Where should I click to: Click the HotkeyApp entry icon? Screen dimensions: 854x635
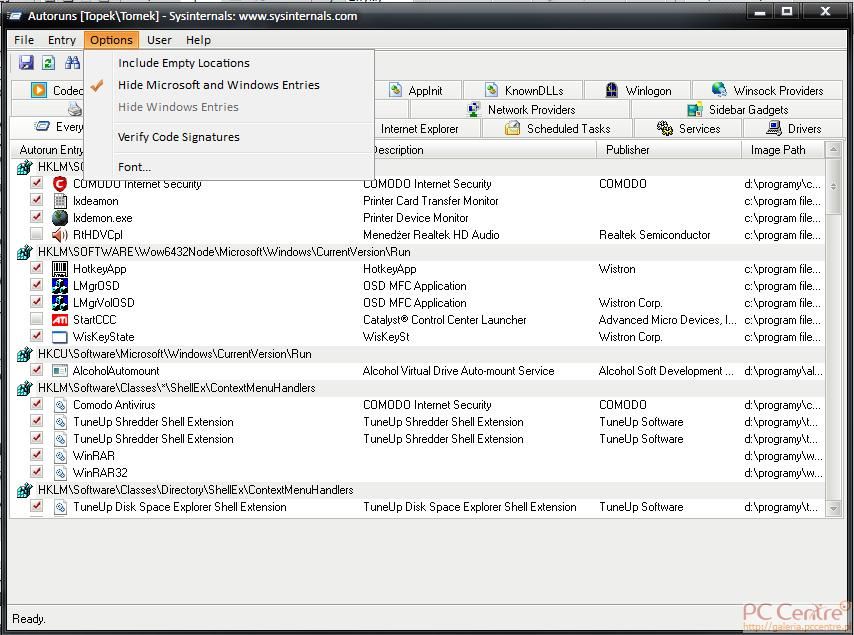pos(60,269)
